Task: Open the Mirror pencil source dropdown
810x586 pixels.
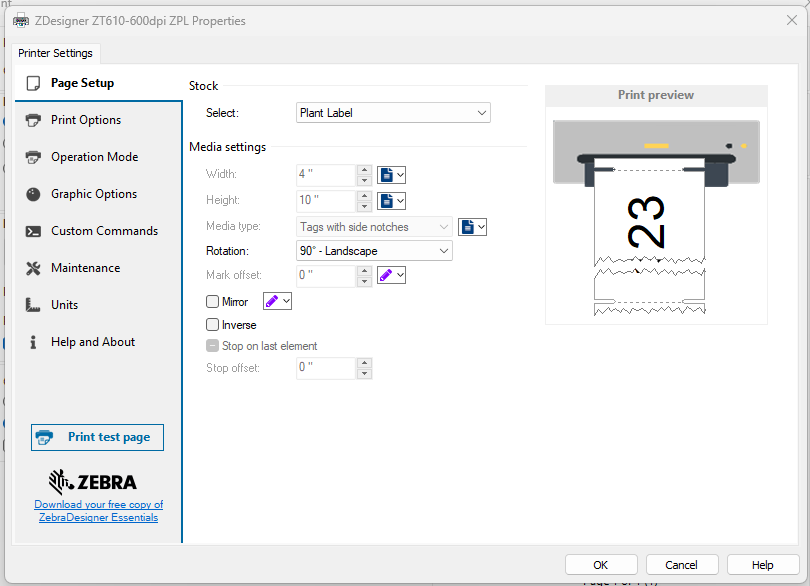Action: tap(277, 301)
